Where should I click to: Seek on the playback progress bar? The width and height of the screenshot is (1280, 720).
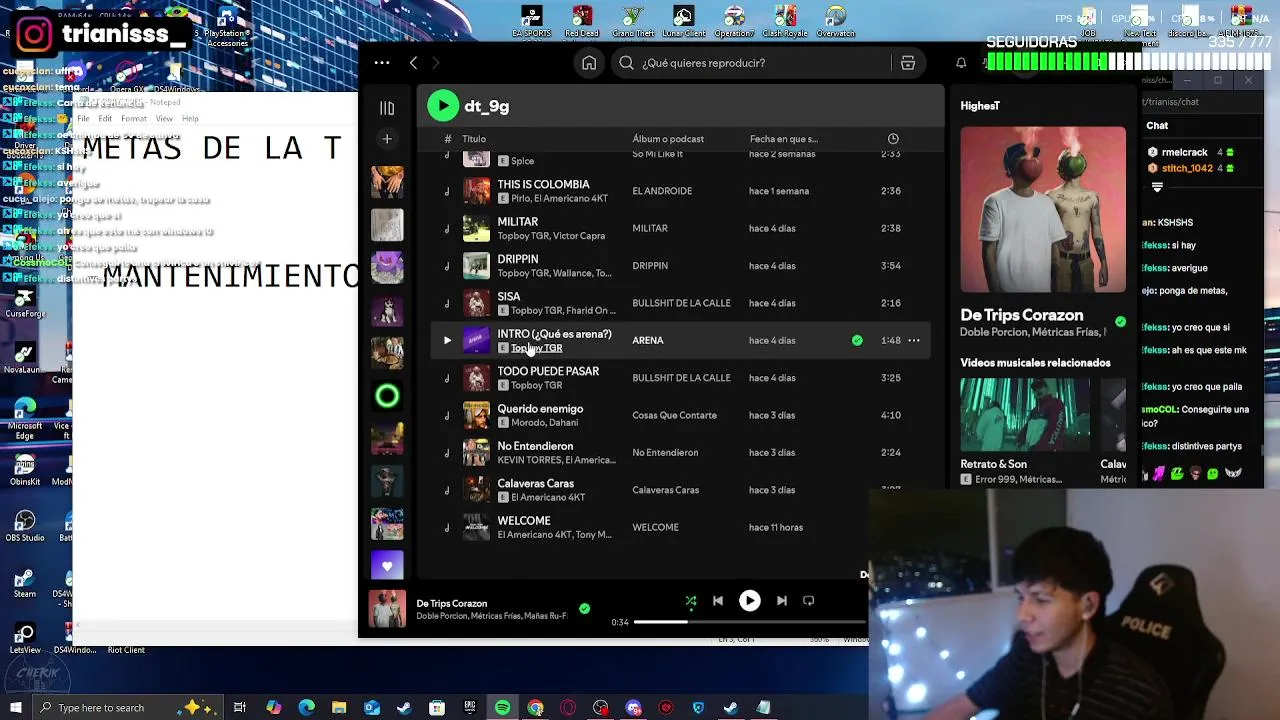point(750,622)
